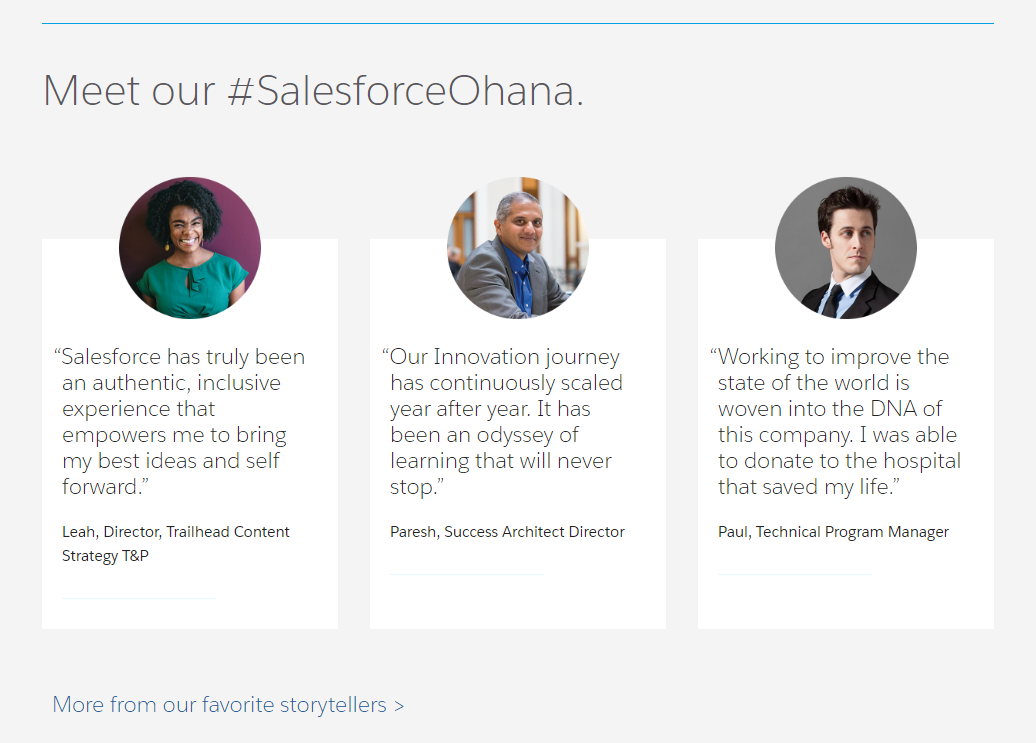The height and width of the screenshot is (743, 1036).
Task: Click the divider line under Paul's title
Action: [x=795, y=575]
